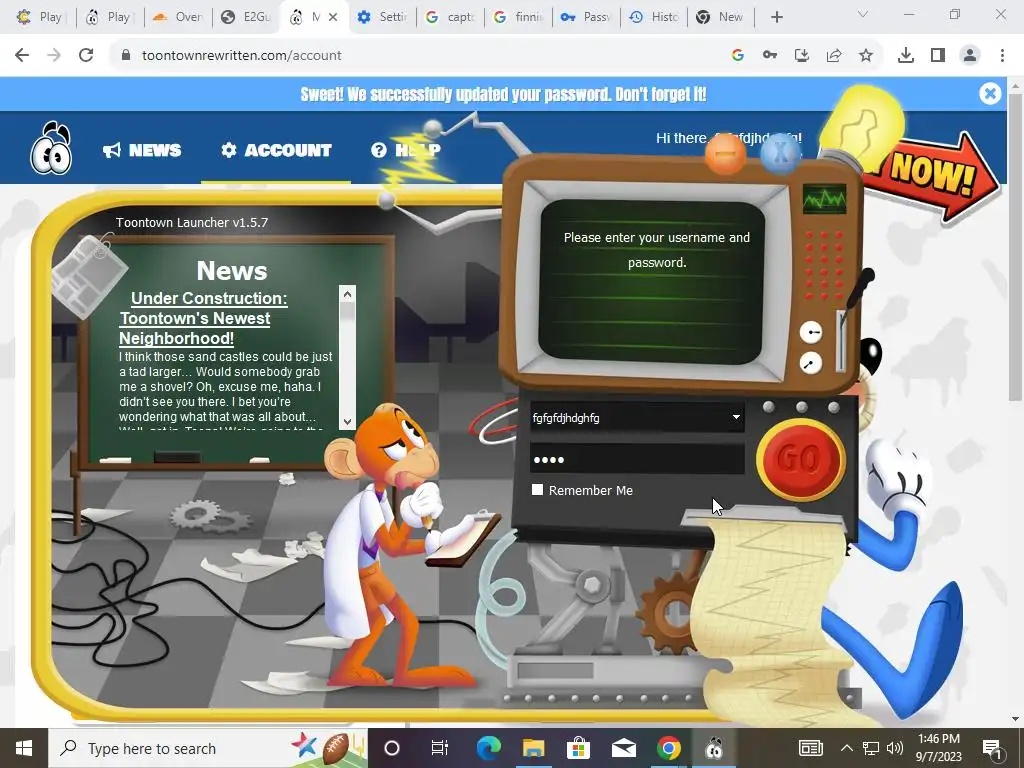Open the HELP menu on the site
Screen dimensions: 1024x768
pyautogui.click(x=406, y=150)
